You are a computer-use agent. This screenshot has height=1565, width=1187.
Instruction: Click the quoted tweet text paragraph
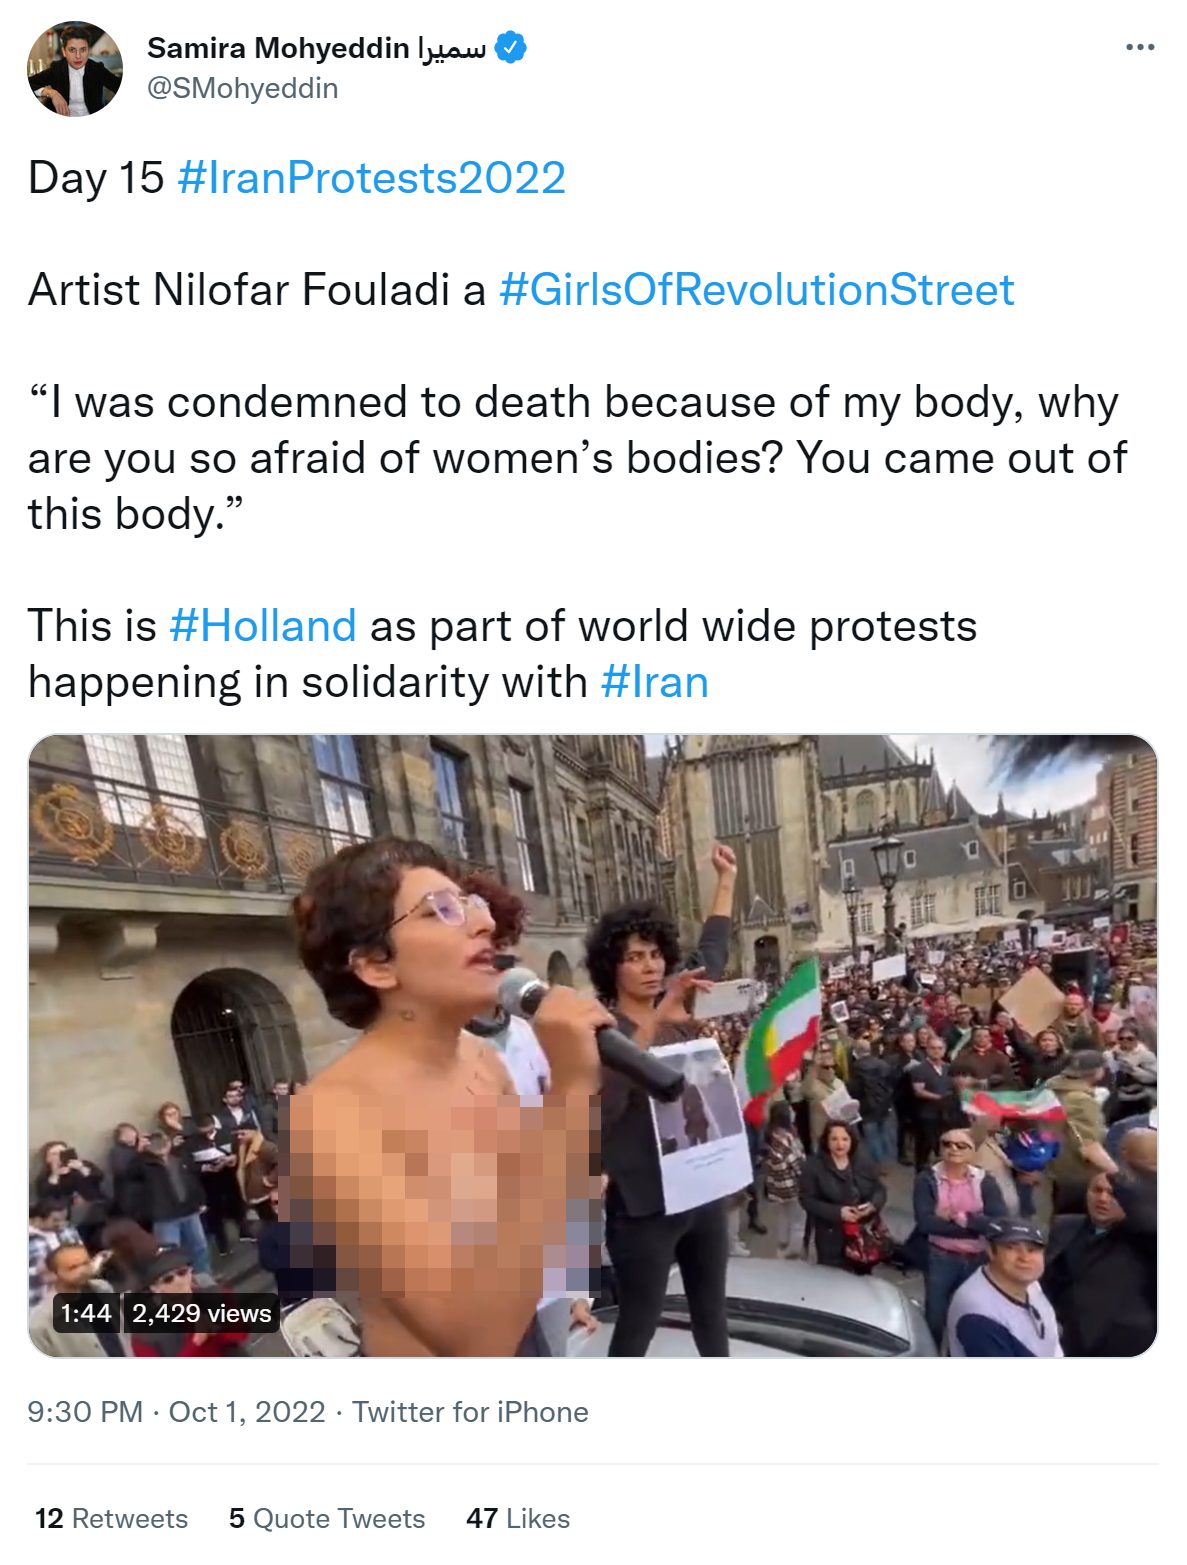(x=577, y=458)
